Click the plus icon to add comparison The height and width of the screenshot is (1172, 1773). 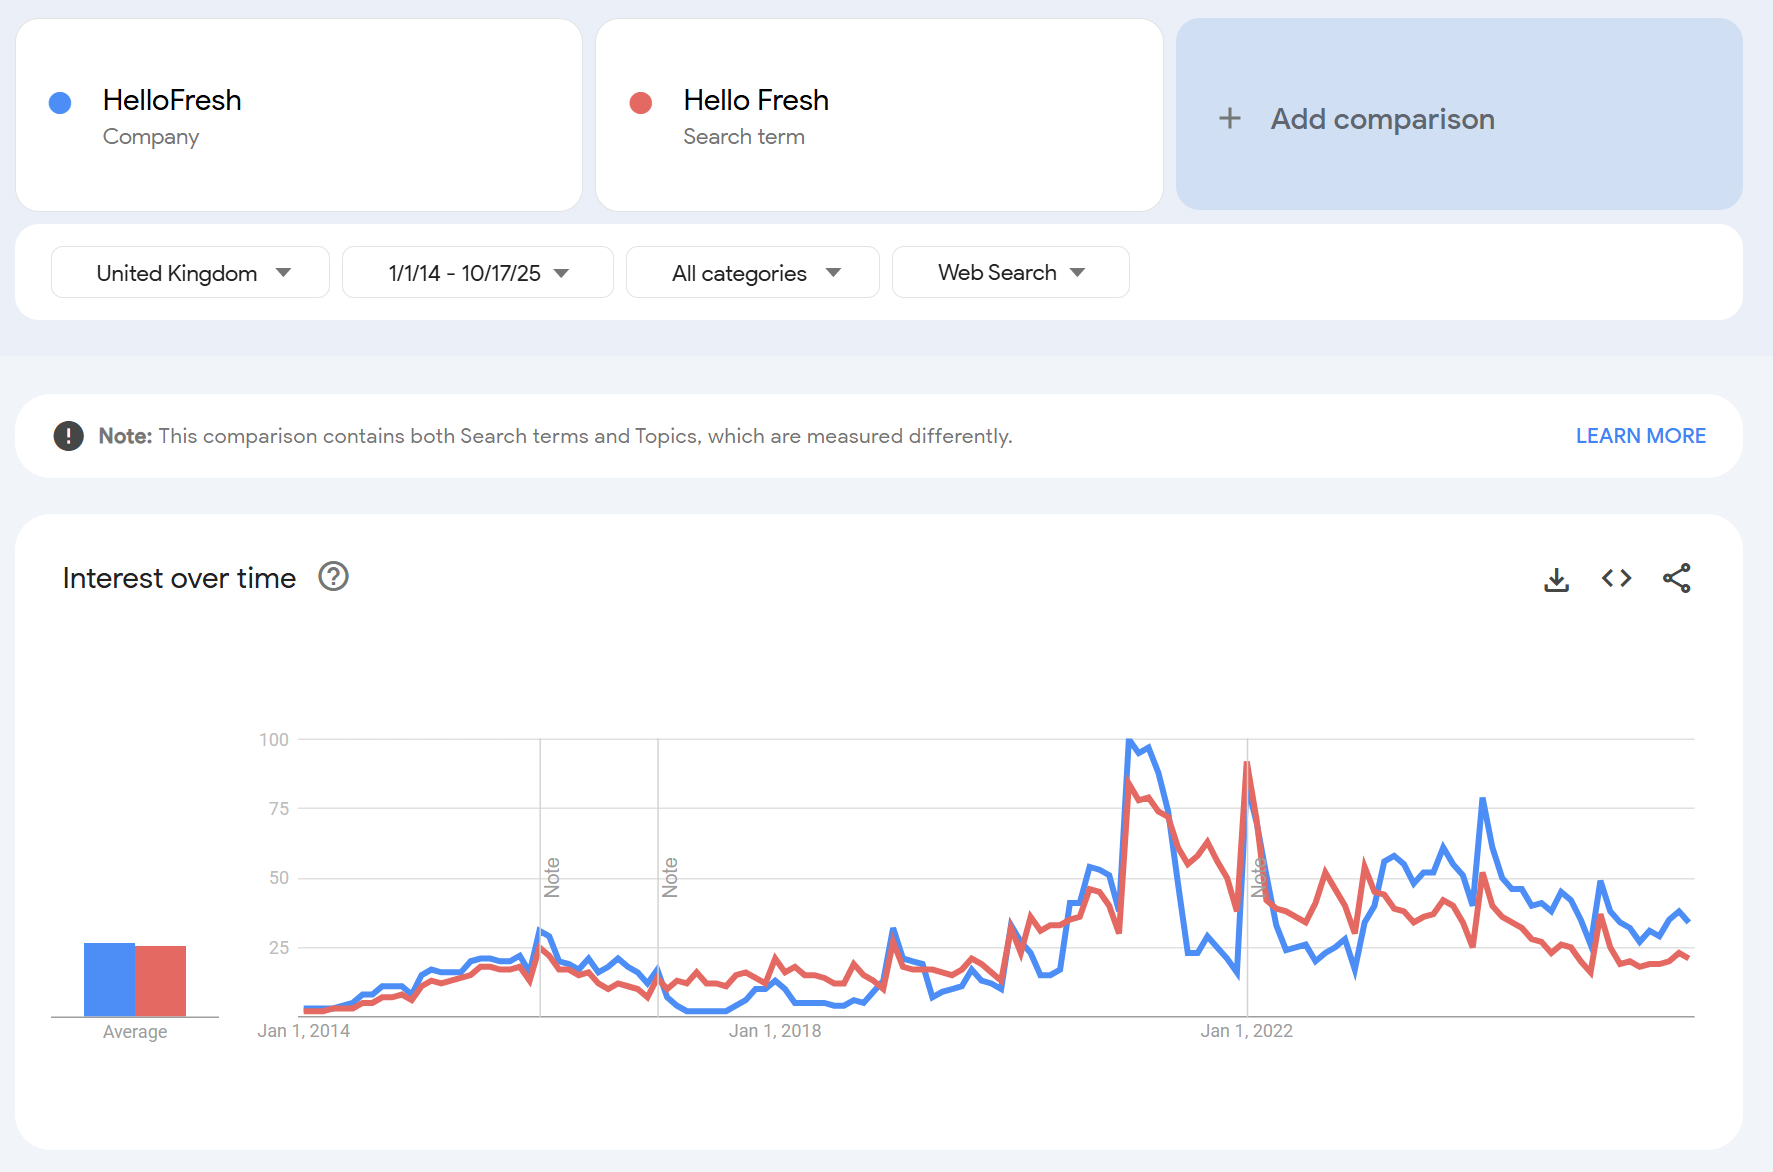coord(1230,119)
